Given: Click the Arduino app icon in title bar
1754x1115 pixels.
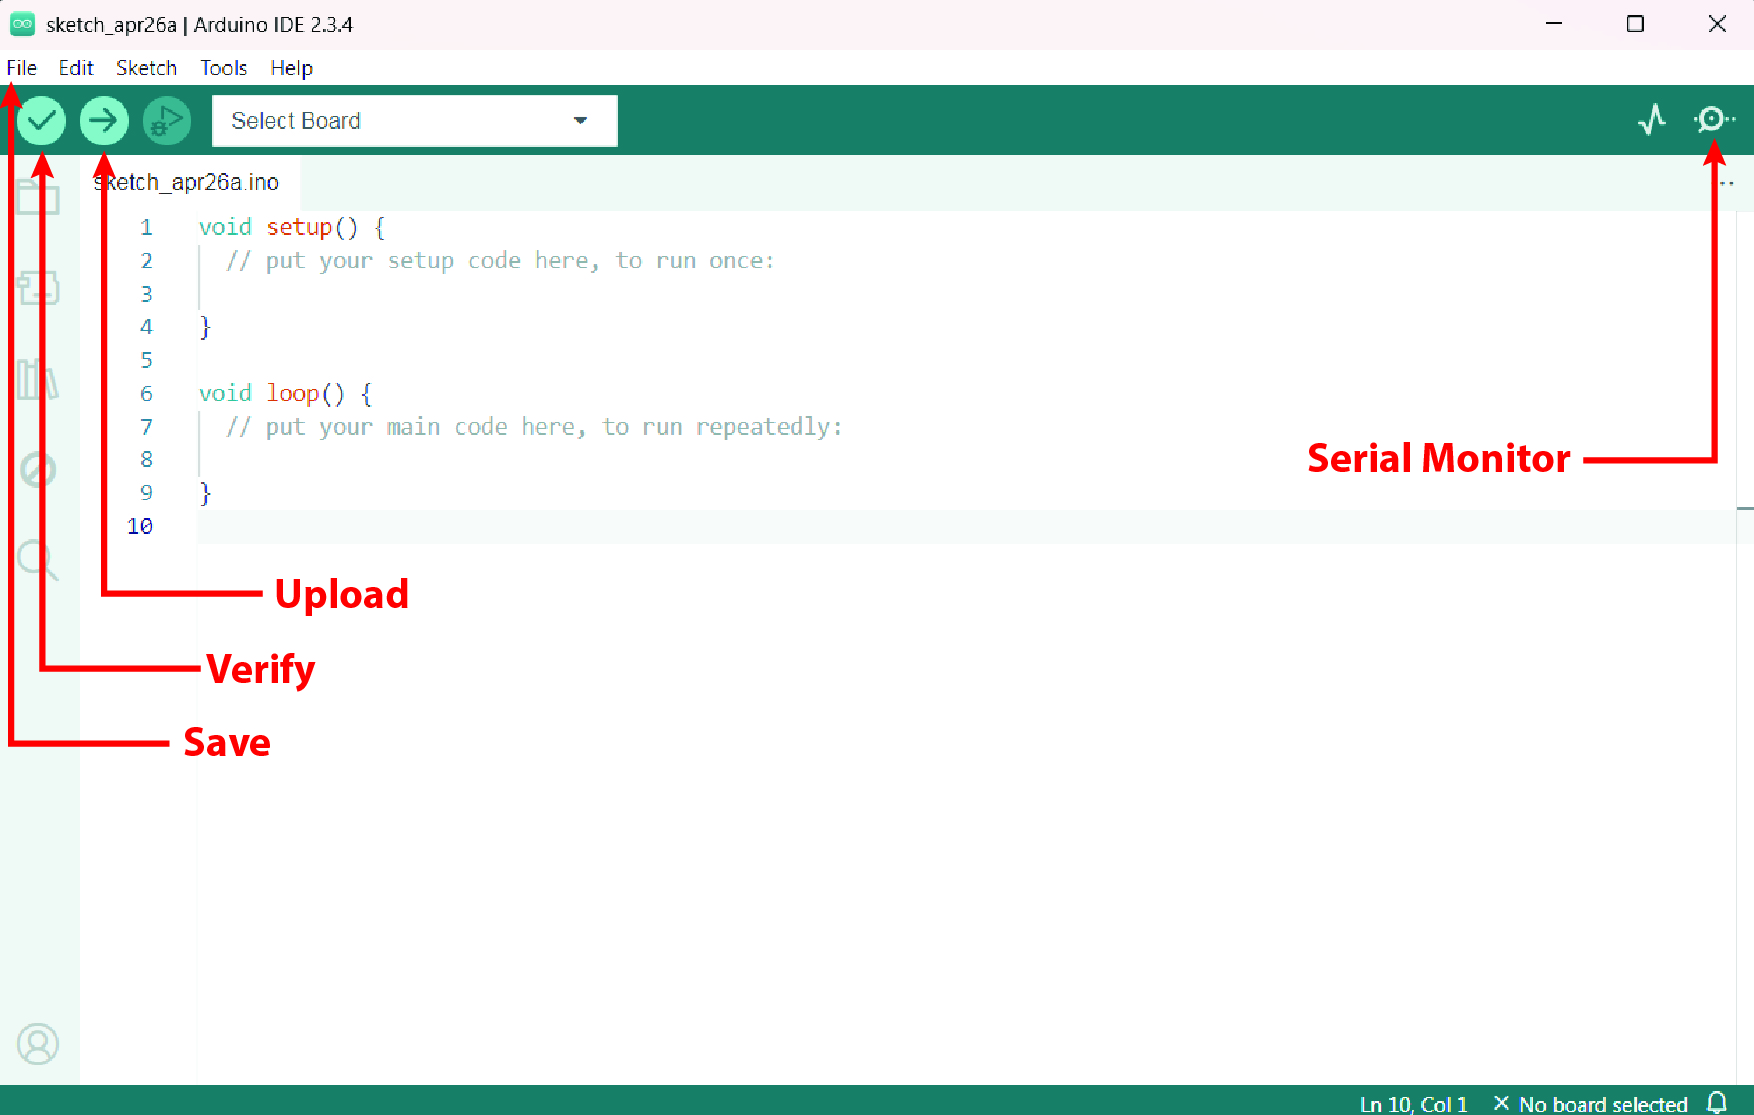Looking at the screenshot, I should (22, 24).
